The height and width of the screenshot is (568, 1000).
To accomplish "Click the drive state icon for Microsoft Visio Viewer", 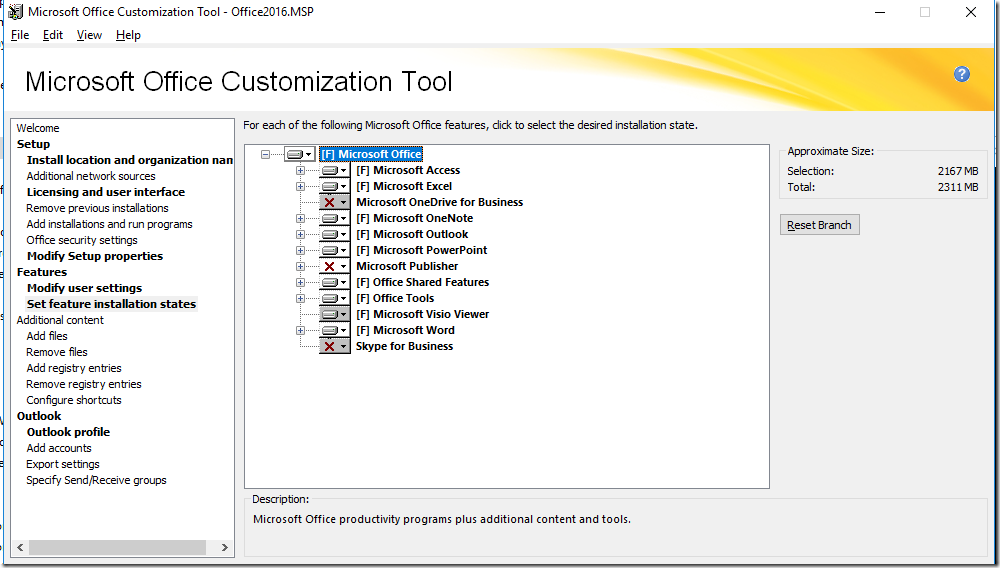I will click(x=329, y=314).
